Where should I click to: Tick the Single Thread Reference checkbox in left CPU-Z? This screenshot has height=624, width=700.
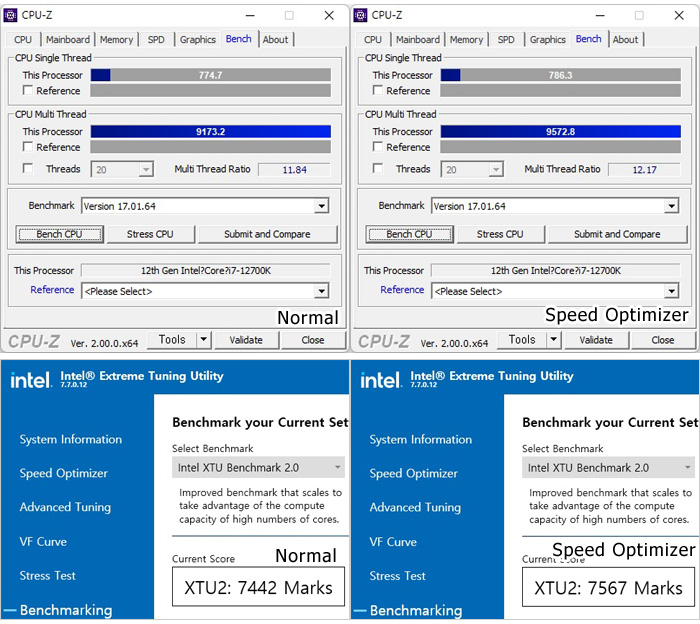[28, 91]
